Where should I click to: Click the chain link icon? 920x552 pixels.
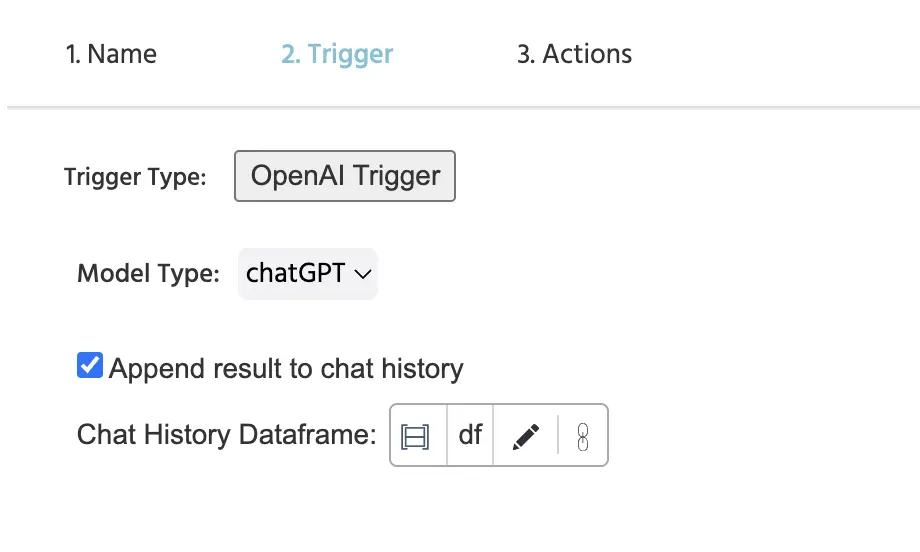pyautogui.click(x=583, y=436)
